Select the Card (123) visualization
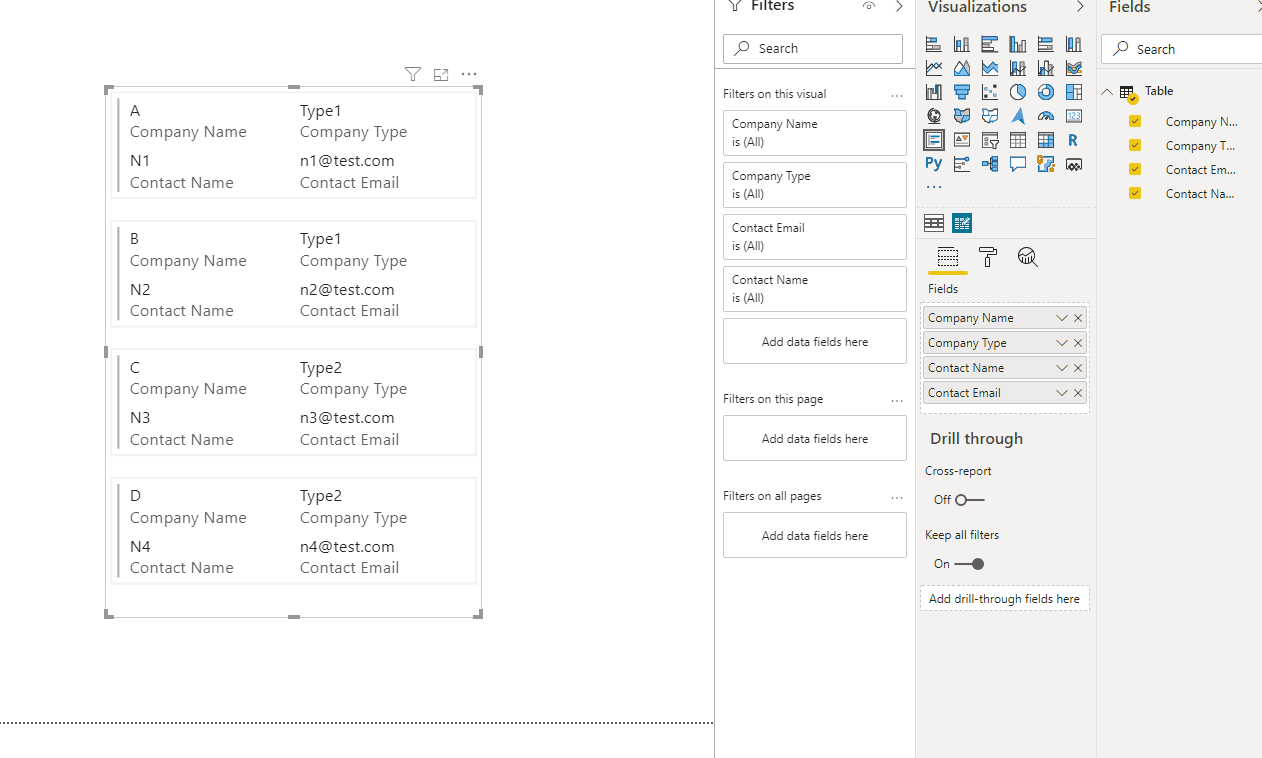 coord(1074,116)
